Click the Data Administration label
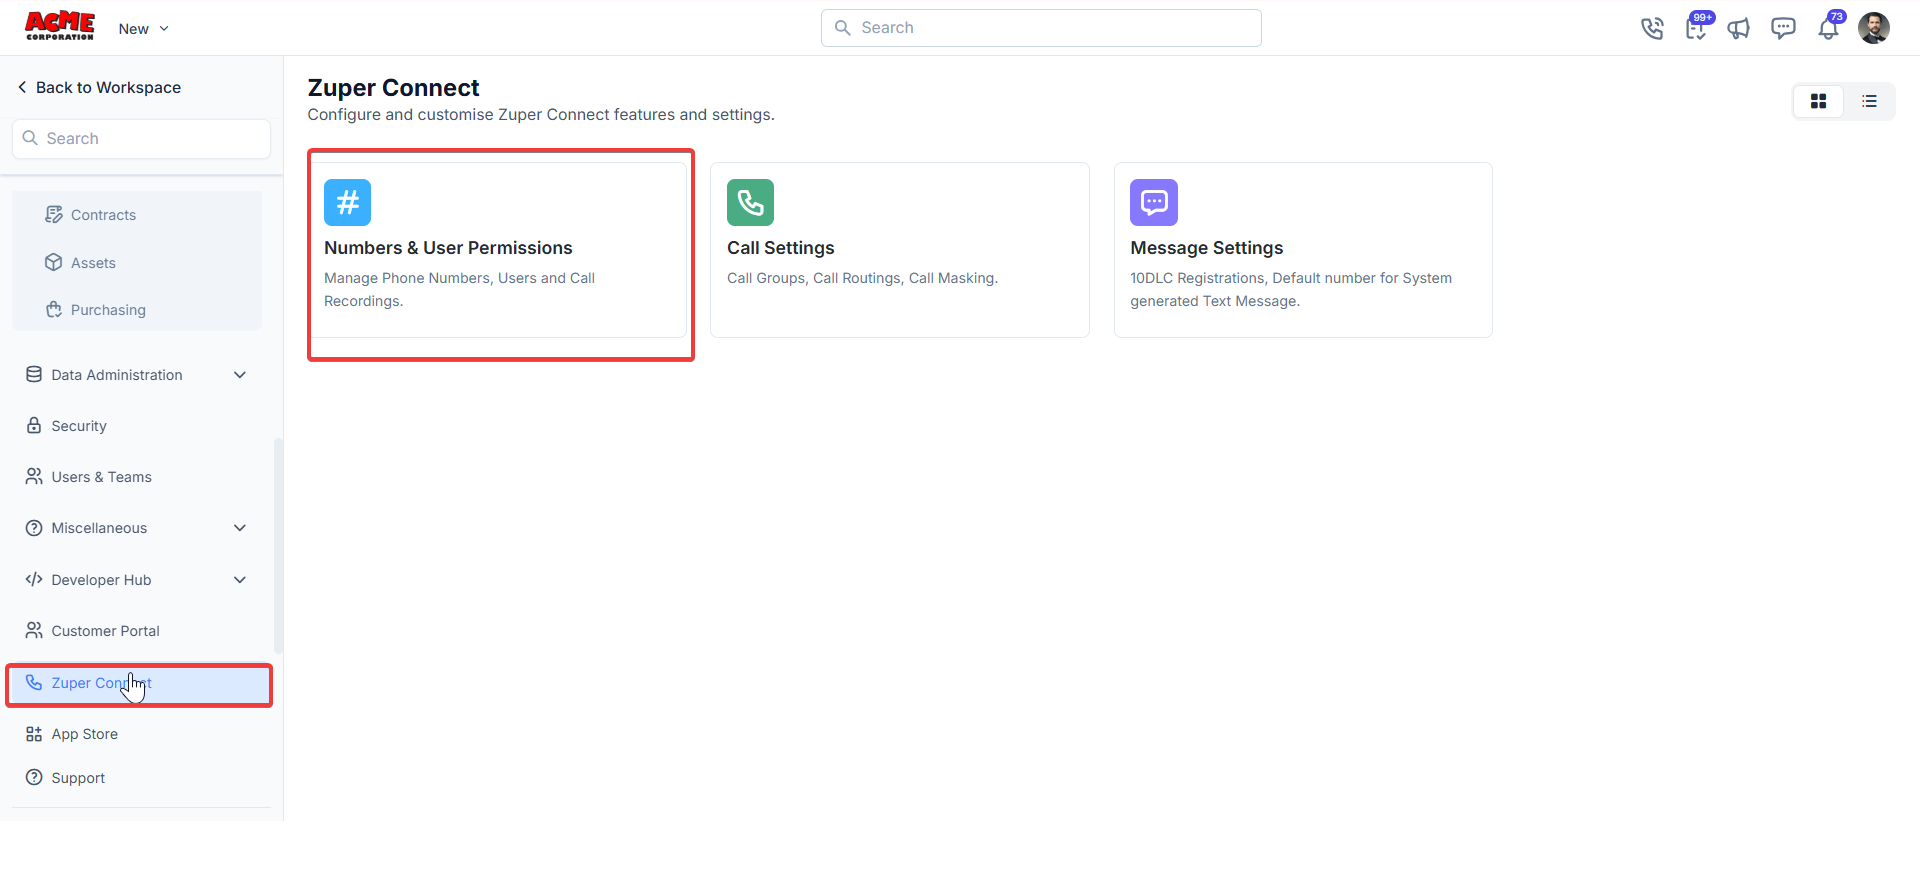The width and height of the screenshot is (1920, 878). [117, 375]
